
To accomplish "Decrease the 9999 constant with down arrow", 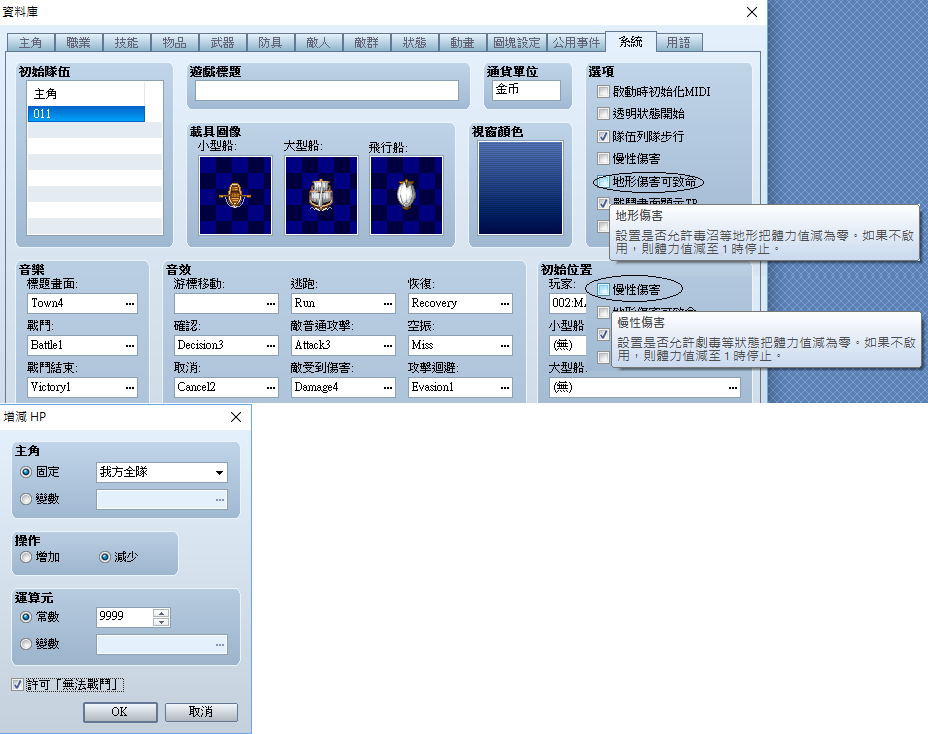I will [161, 622].
